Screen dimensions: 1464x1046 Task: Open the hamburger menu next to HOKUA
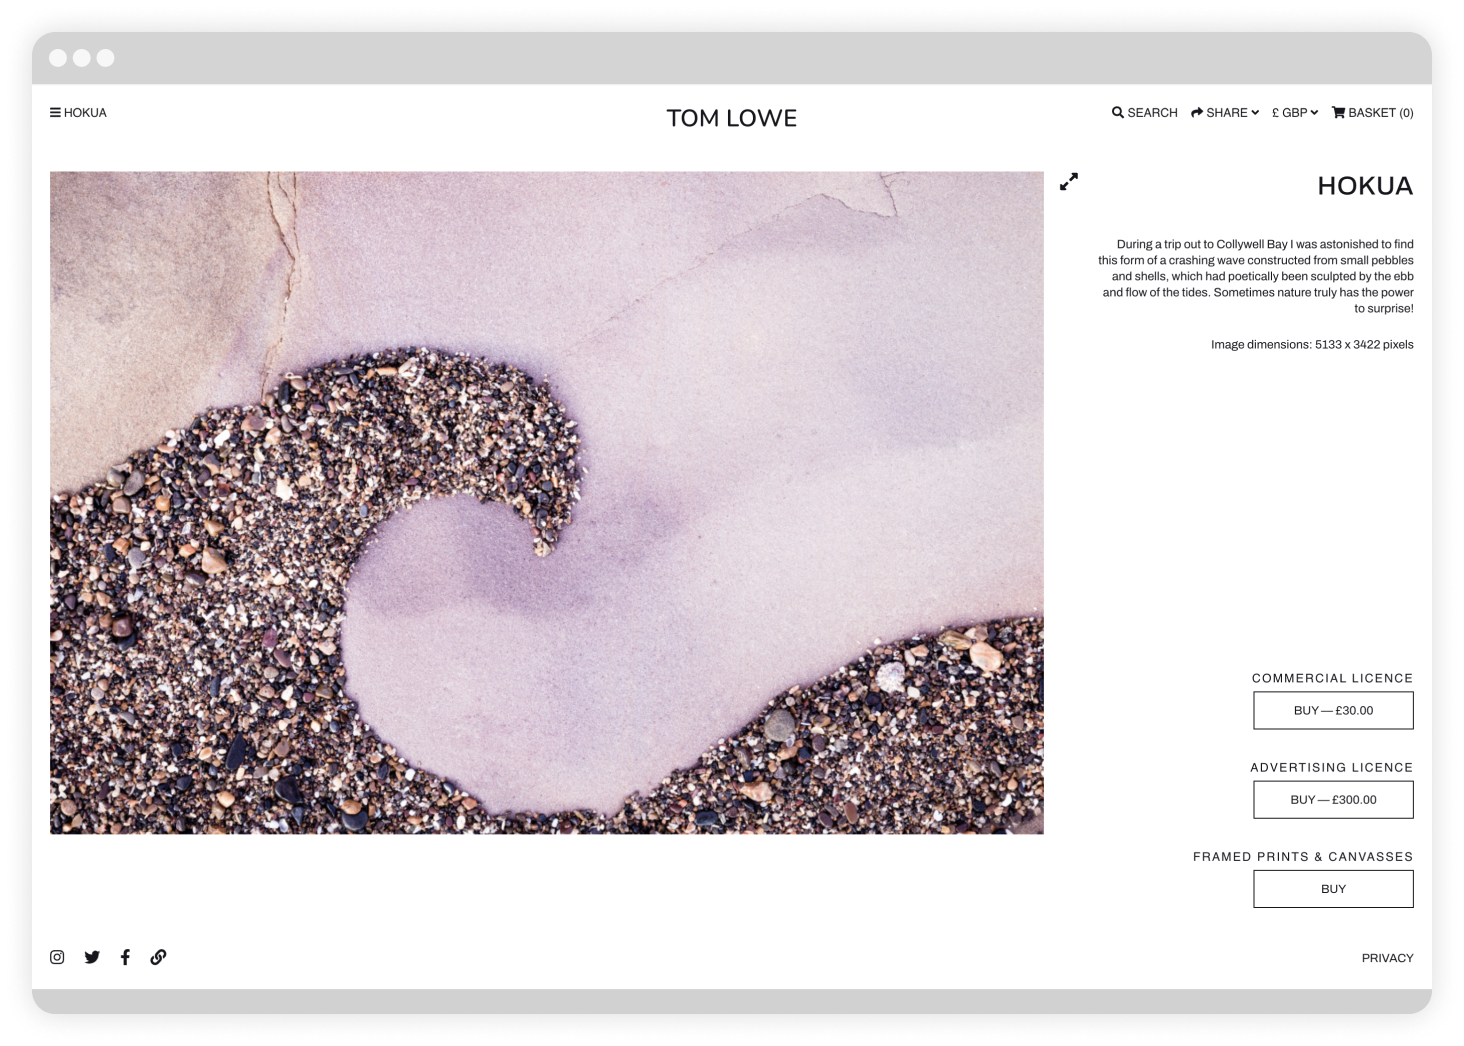(55, 112)
